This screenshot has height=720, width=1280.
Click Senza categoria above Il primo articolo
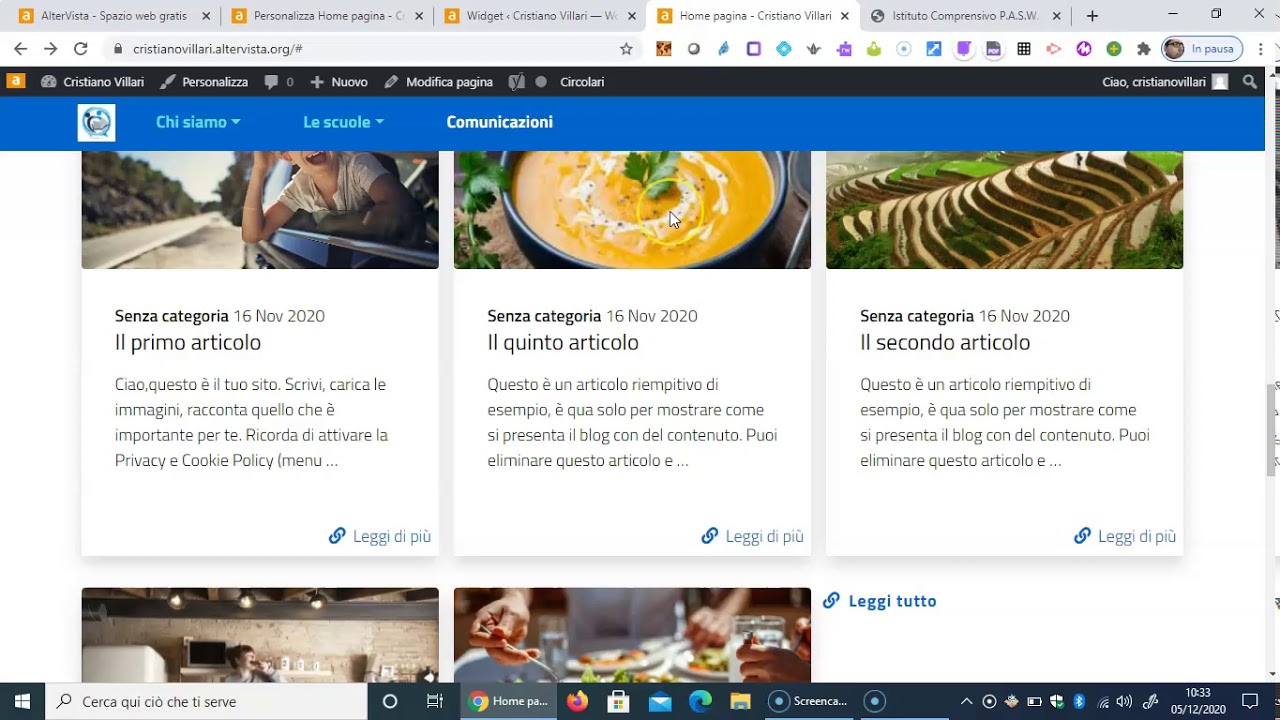click(172, 316)
